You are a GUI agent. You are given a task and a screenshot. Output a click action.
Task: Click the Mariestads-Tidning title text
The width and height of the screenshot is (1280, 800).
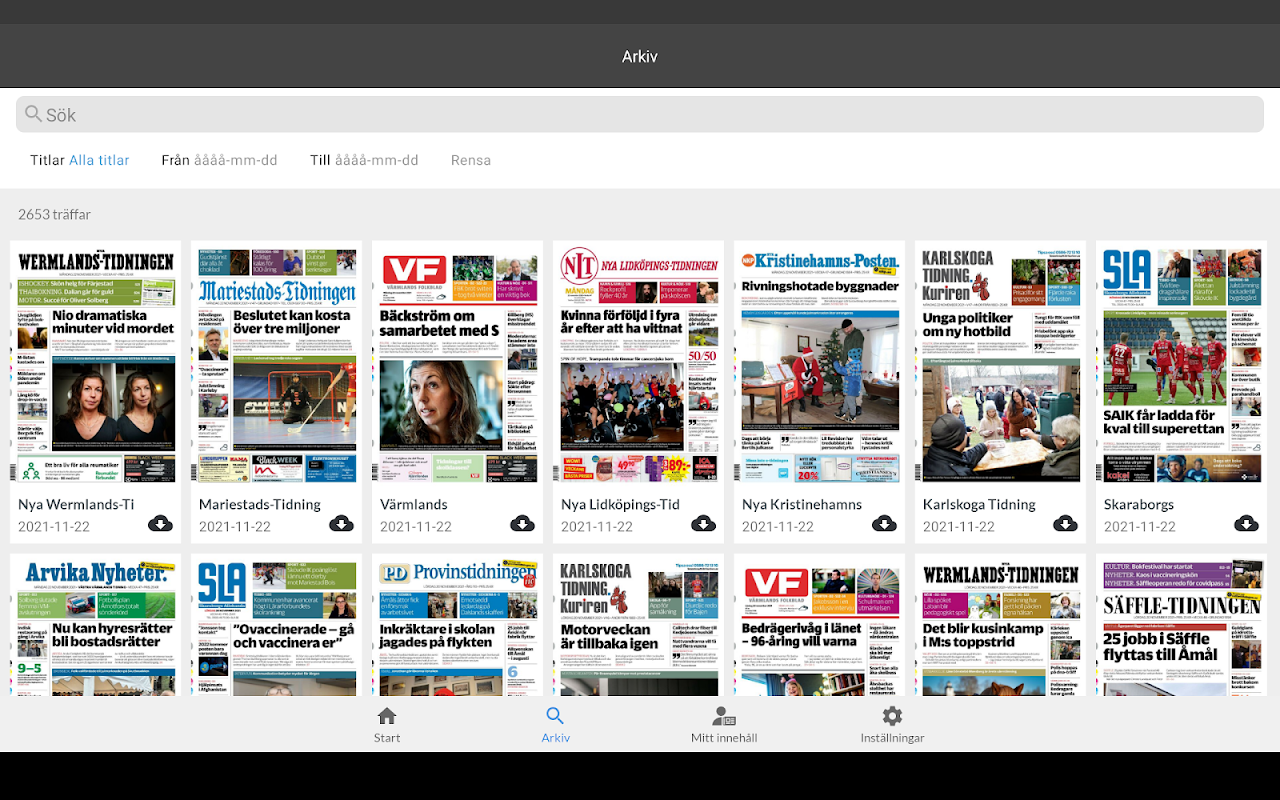click(260, 505)
